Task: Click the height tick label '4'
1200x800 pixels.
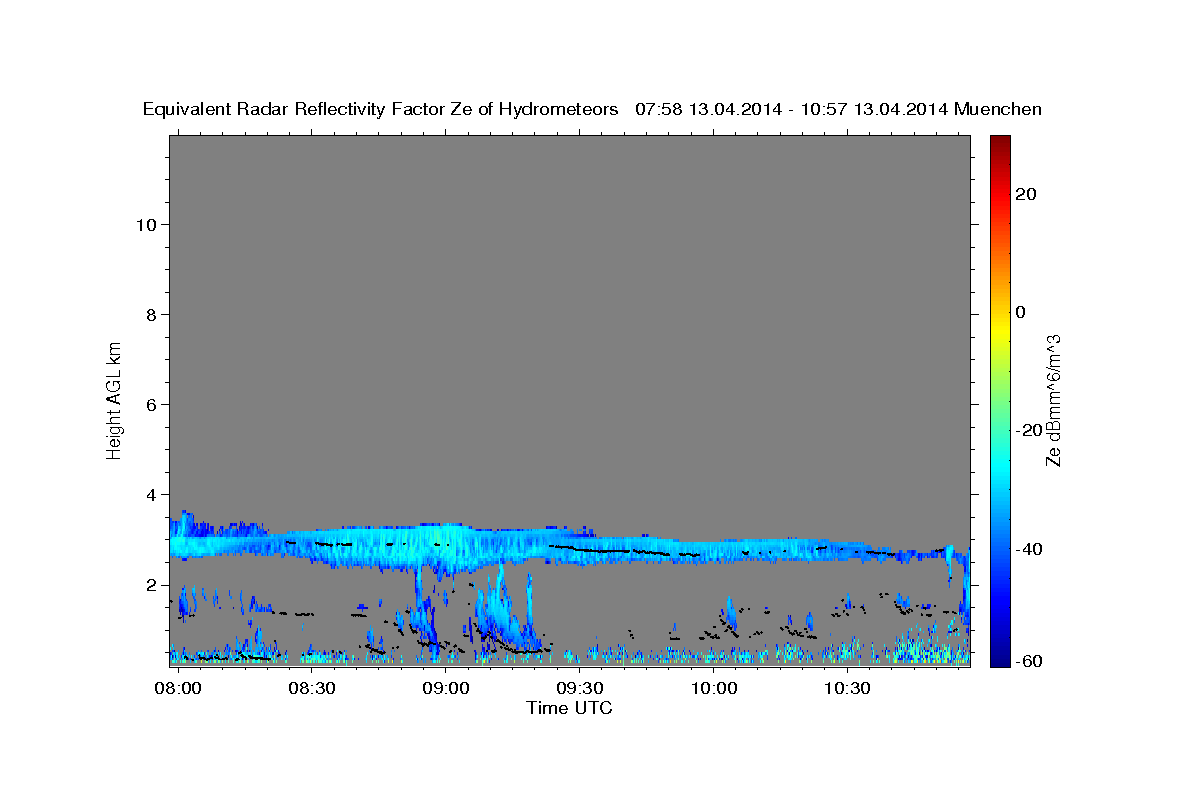Action: click(x=152, y=495)
